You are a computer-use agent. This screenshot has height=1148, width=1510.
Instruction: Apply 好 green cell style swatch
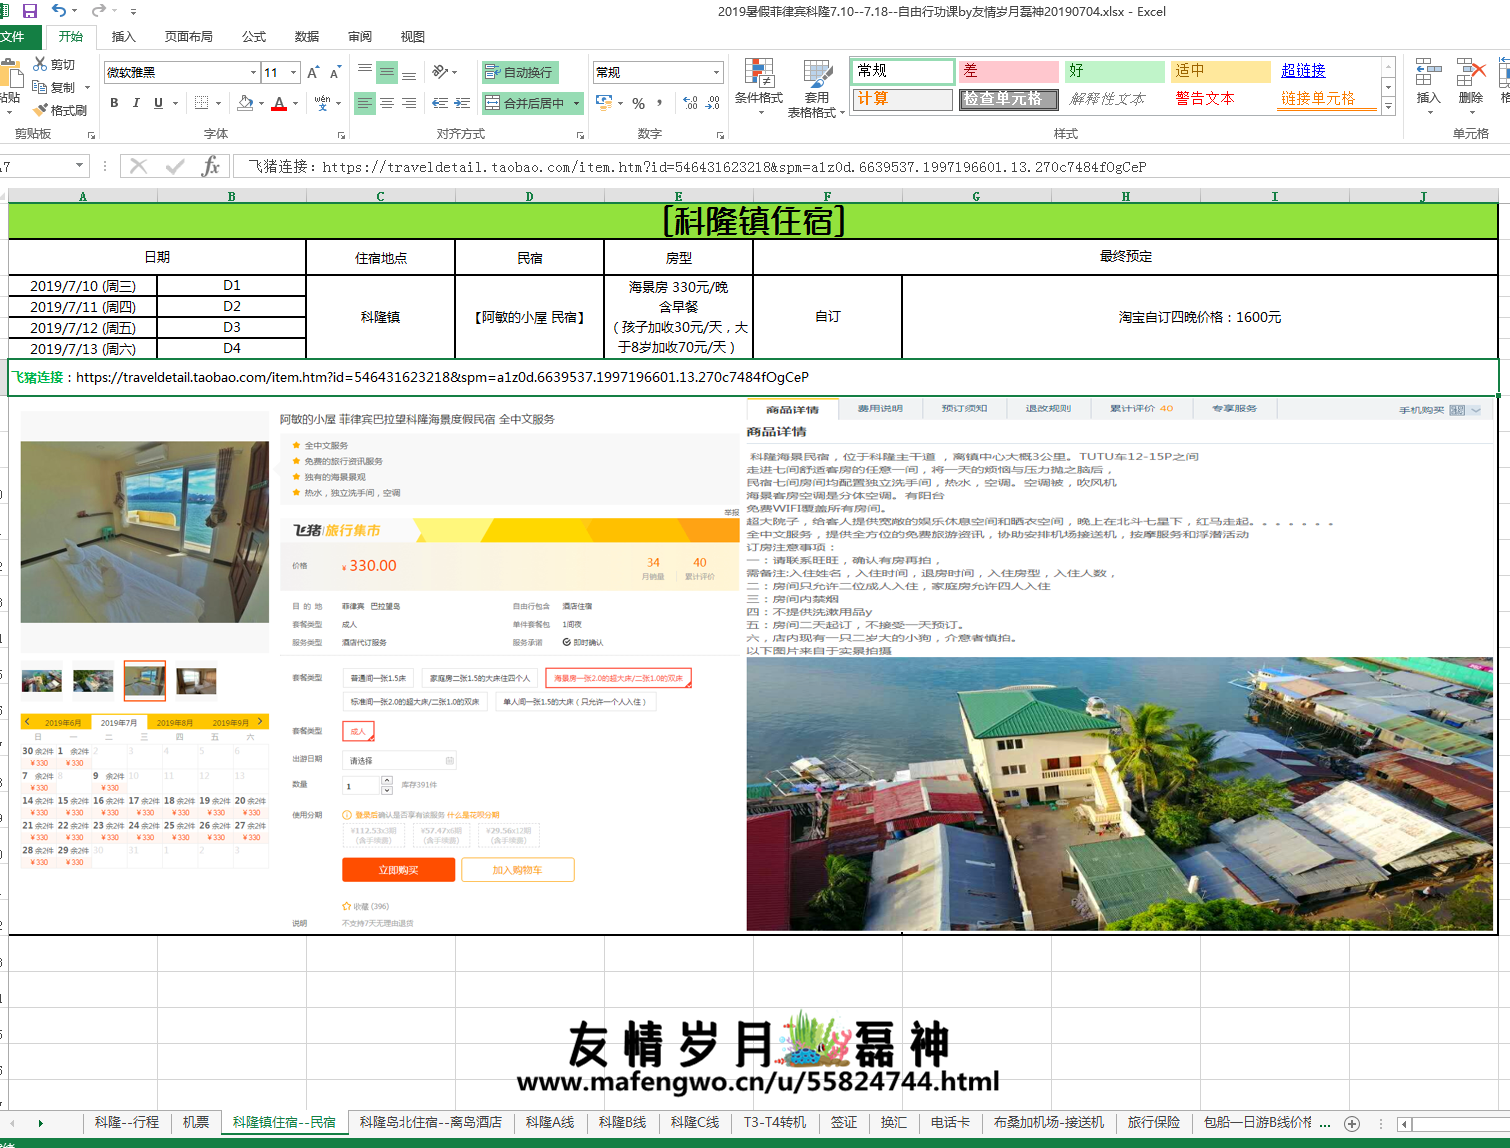(x=1115, y=71)
